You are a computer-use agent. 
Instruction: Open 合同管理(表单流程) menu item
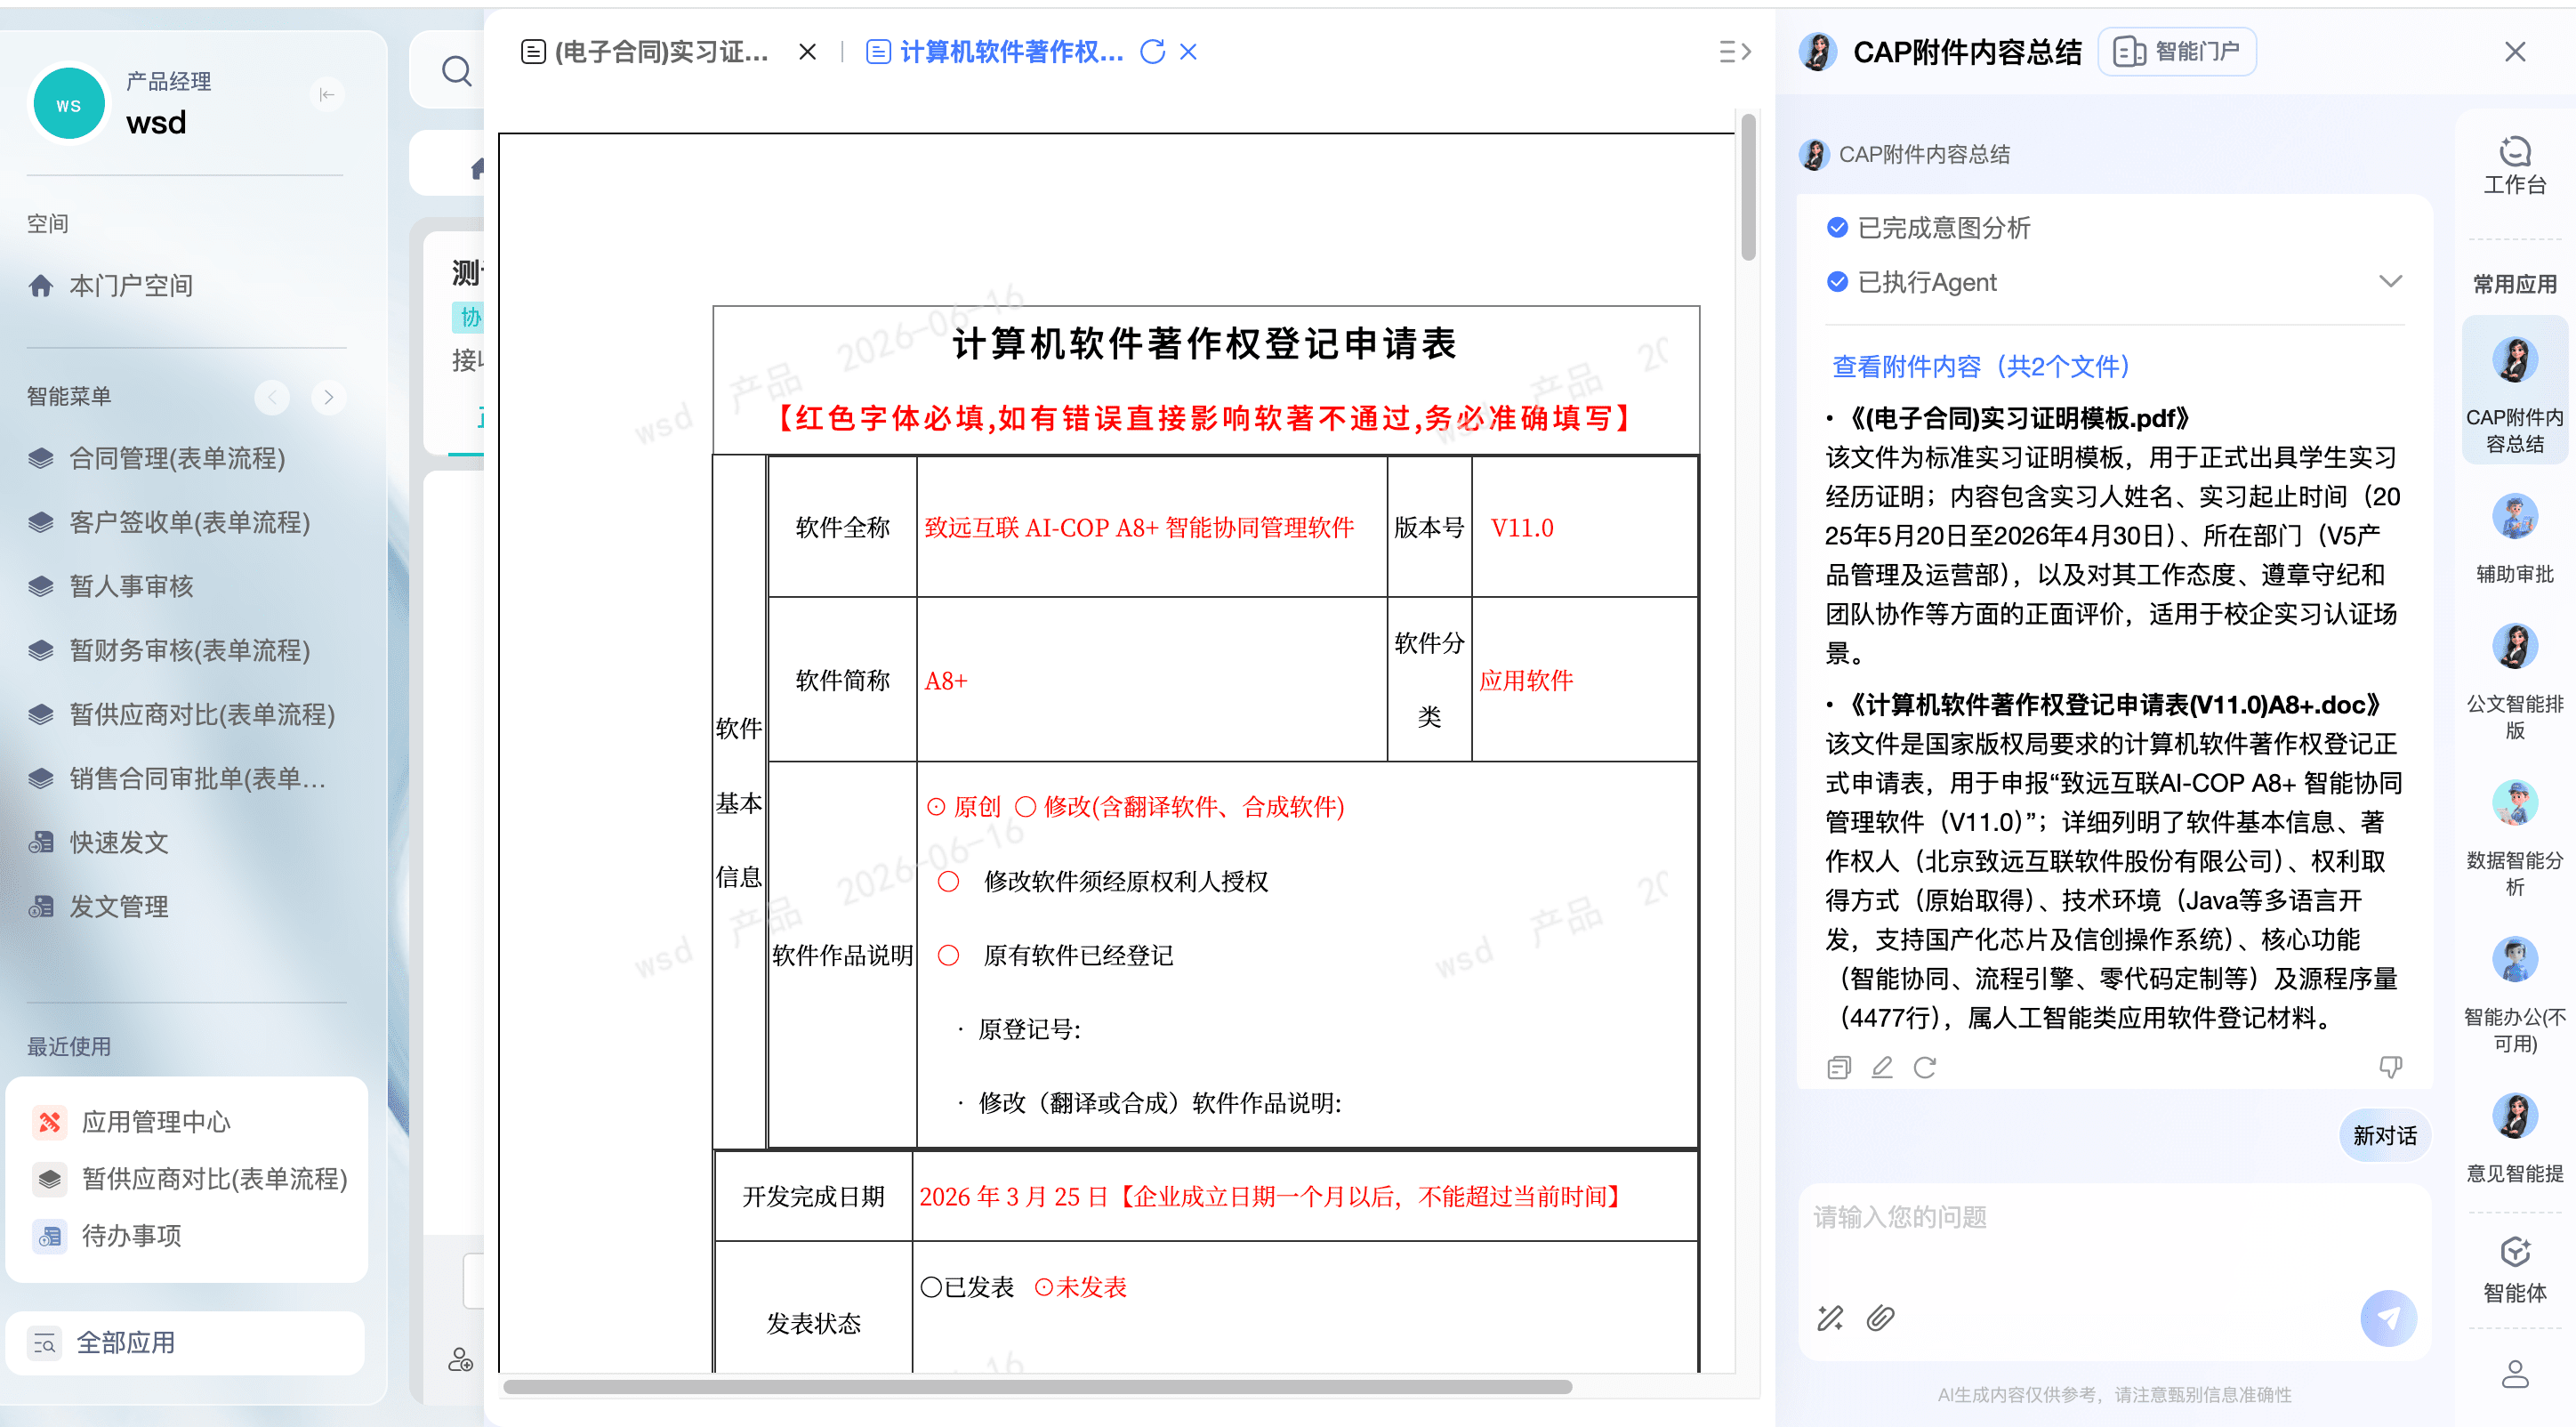click(x=177, y=458)
